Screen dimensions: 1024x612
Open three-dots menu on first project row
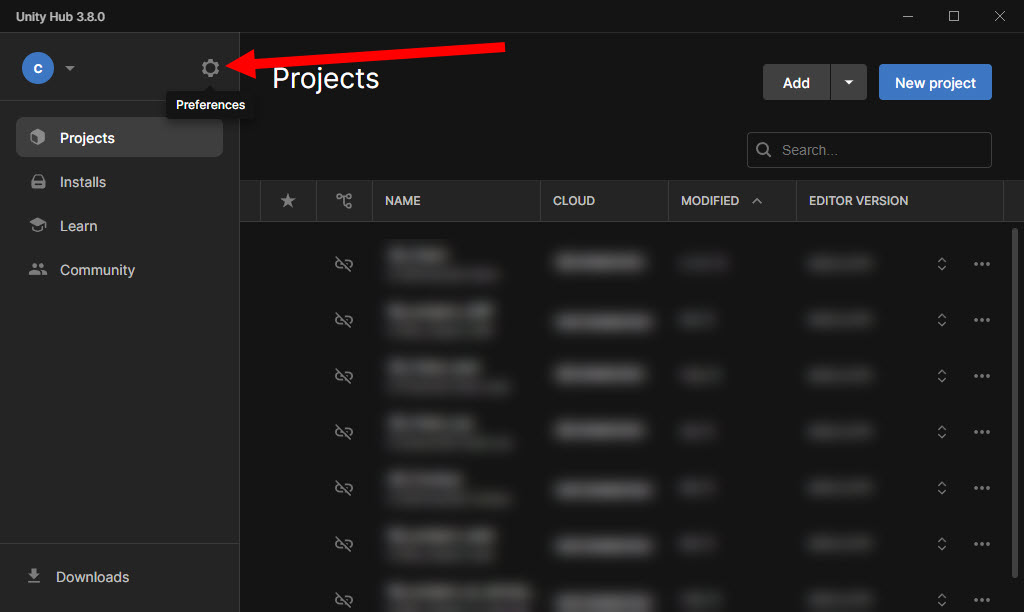982,264
